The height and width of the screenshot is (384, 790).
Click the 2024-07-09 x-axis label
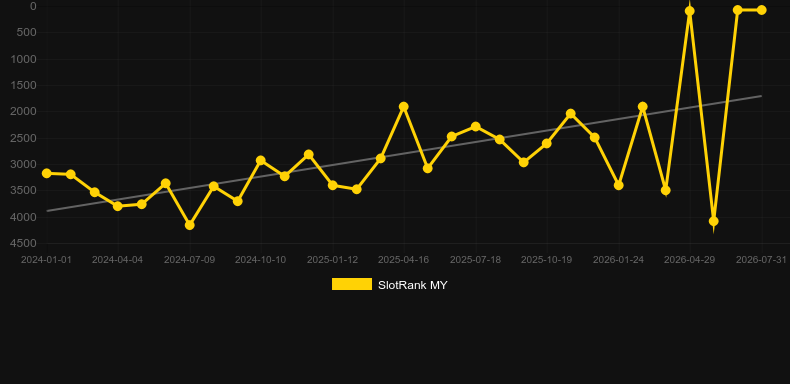189,260
